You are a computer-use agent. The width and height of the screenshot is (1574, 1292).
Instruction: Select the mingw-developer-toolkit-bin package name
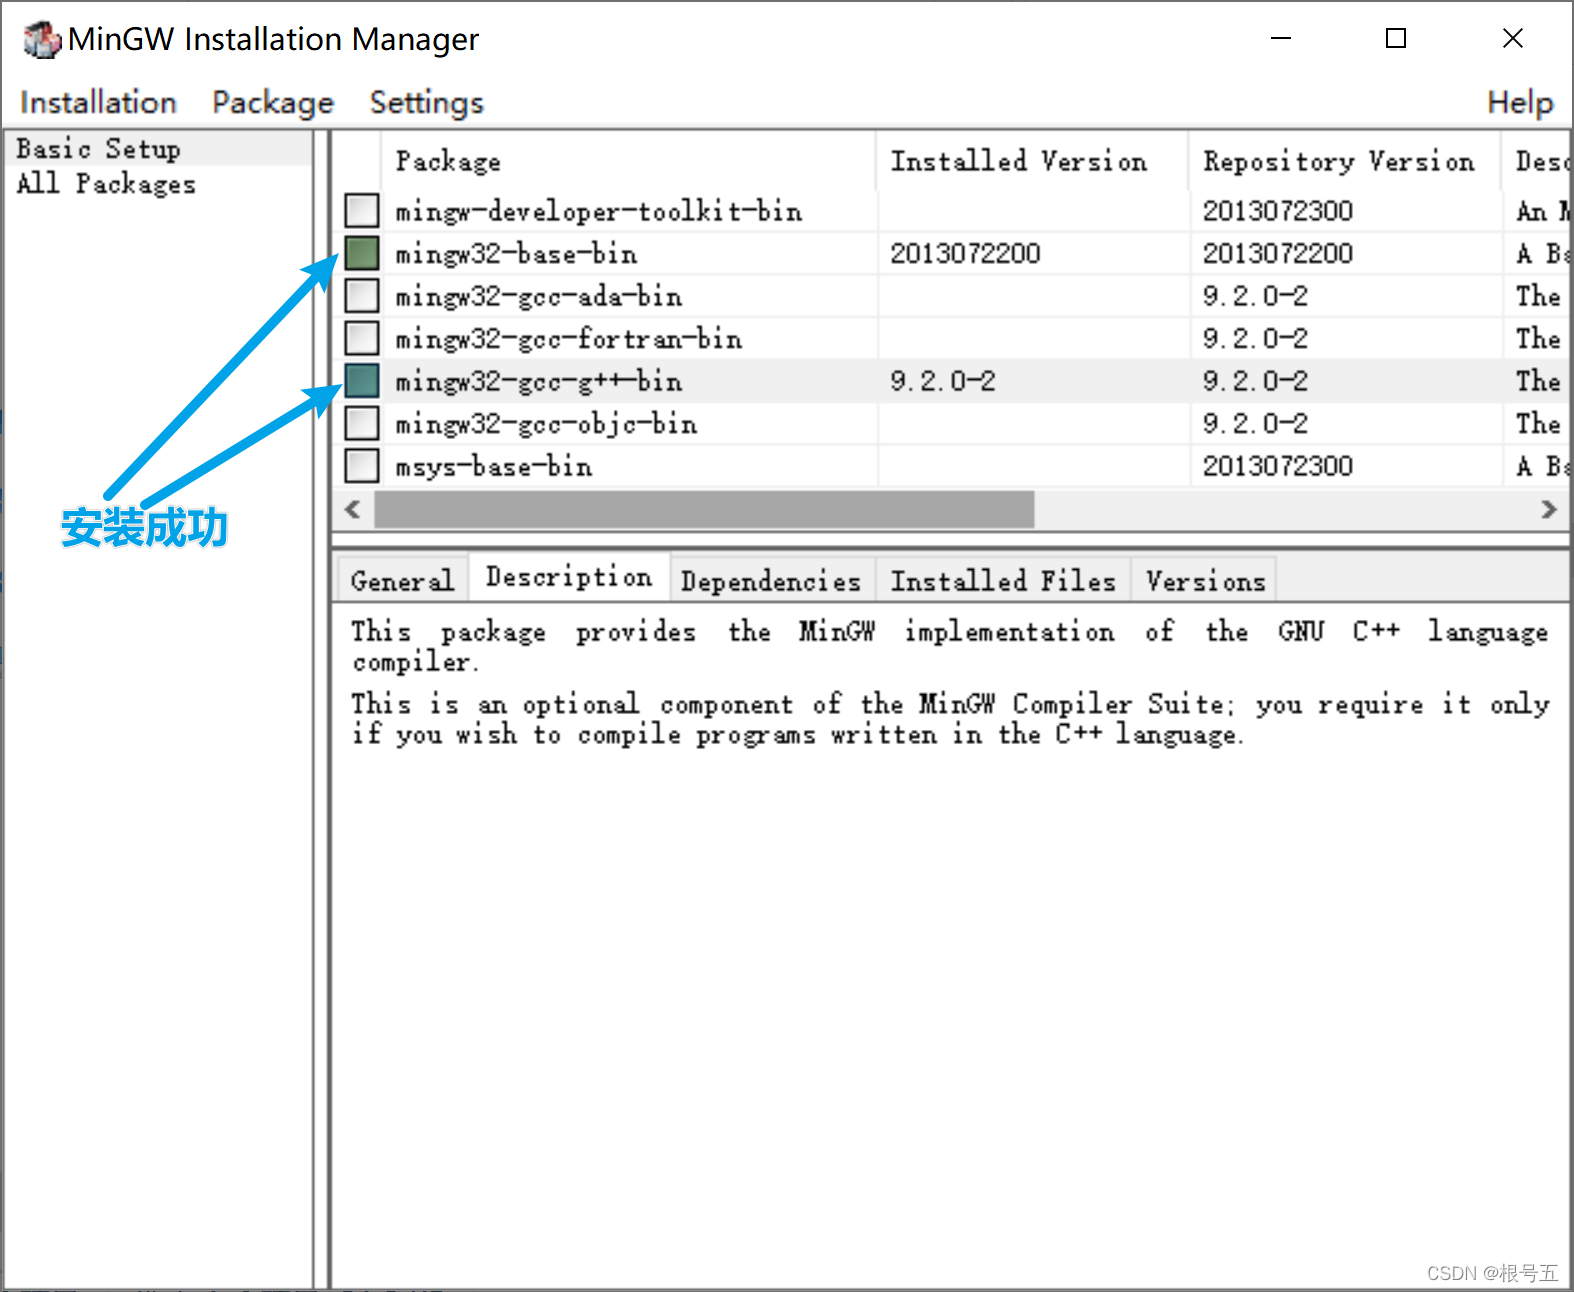pos(598,211)
